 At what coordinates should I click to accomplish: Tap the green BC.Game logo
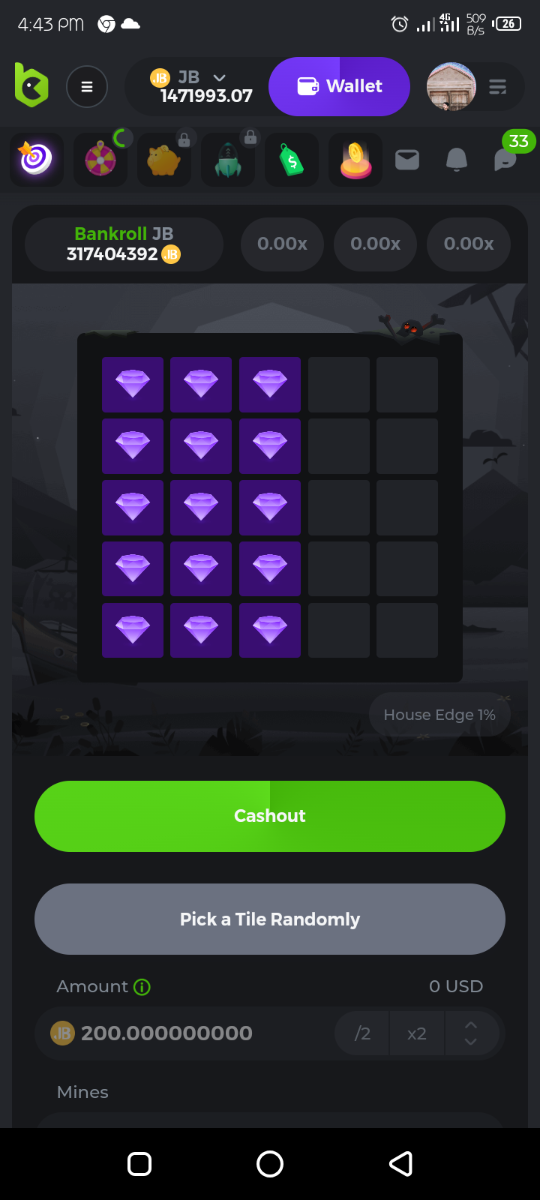[x=31, y=85]
